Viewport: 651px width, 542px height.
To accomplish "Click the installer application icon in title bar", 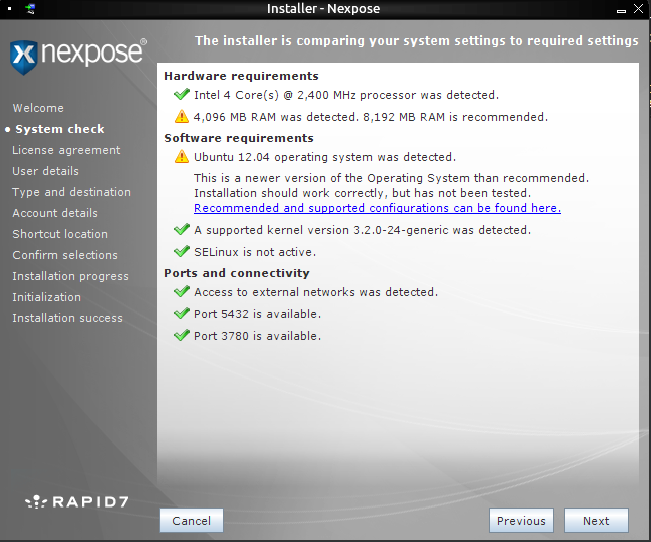I will pyautogui.click(x=30, y=8).
